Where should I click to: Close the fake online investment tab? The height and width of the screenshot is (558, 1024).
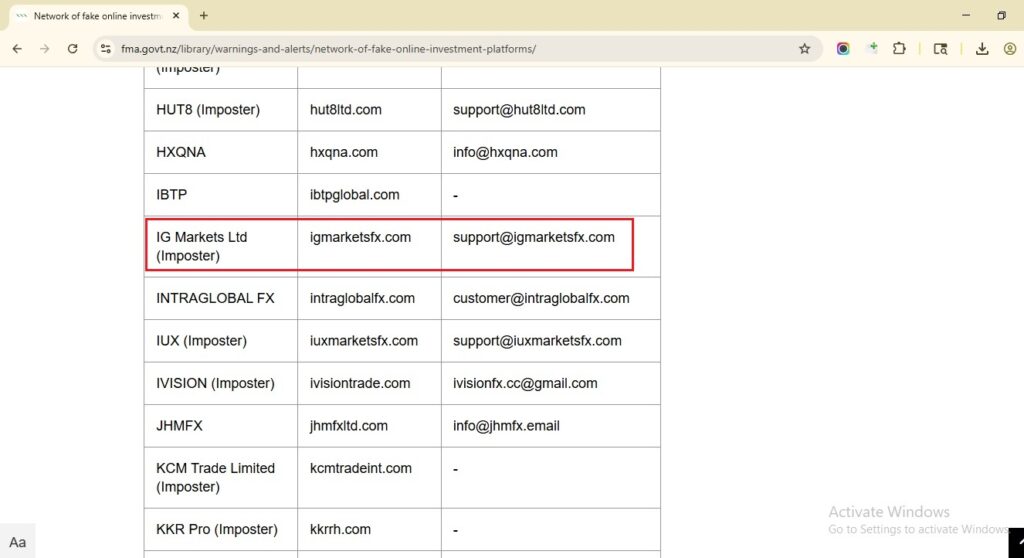pos(176,16)
